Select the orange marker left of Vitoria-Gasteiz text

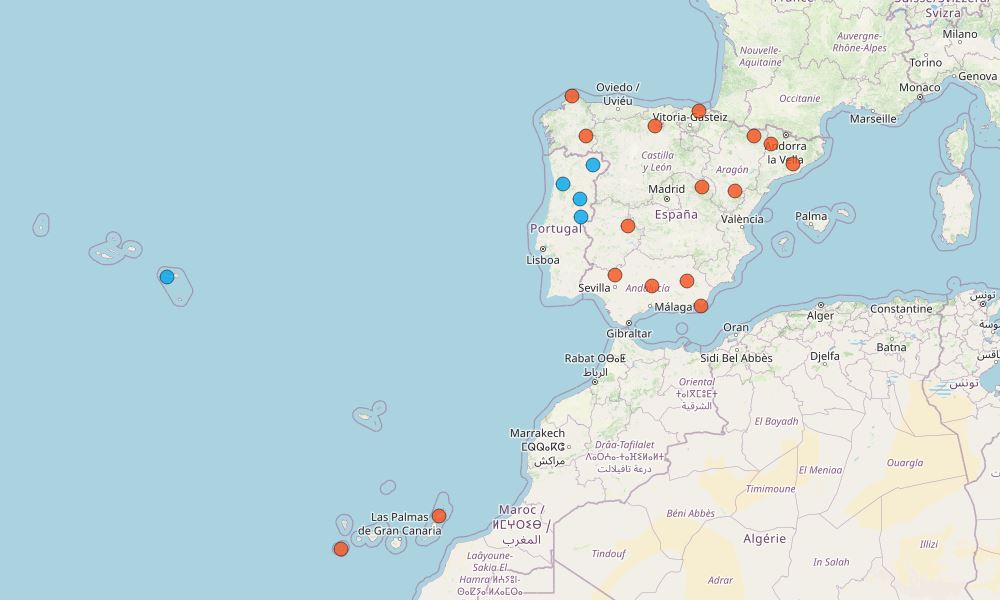click(x=655, y=126)
